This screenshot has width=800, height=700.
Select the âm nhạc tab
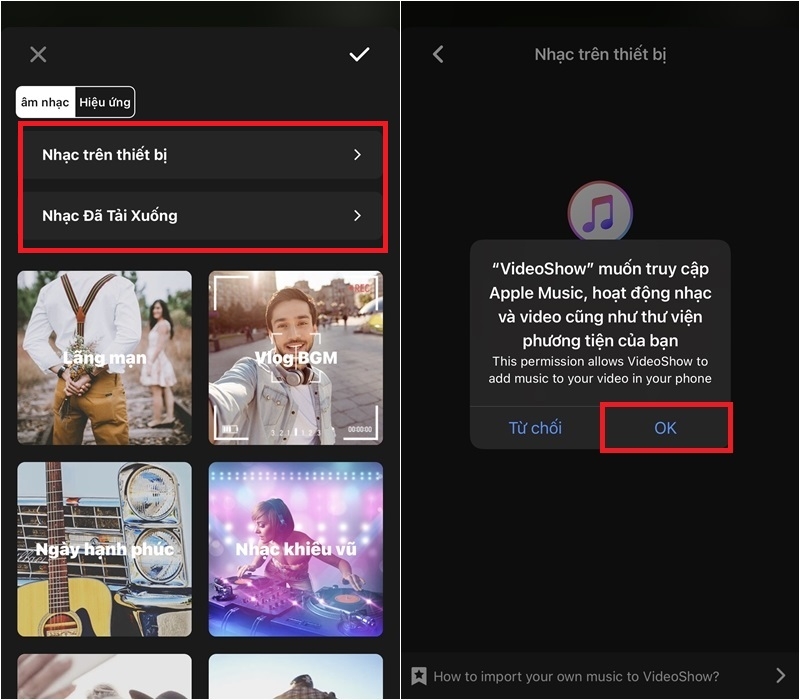click(x=43, y=102)
